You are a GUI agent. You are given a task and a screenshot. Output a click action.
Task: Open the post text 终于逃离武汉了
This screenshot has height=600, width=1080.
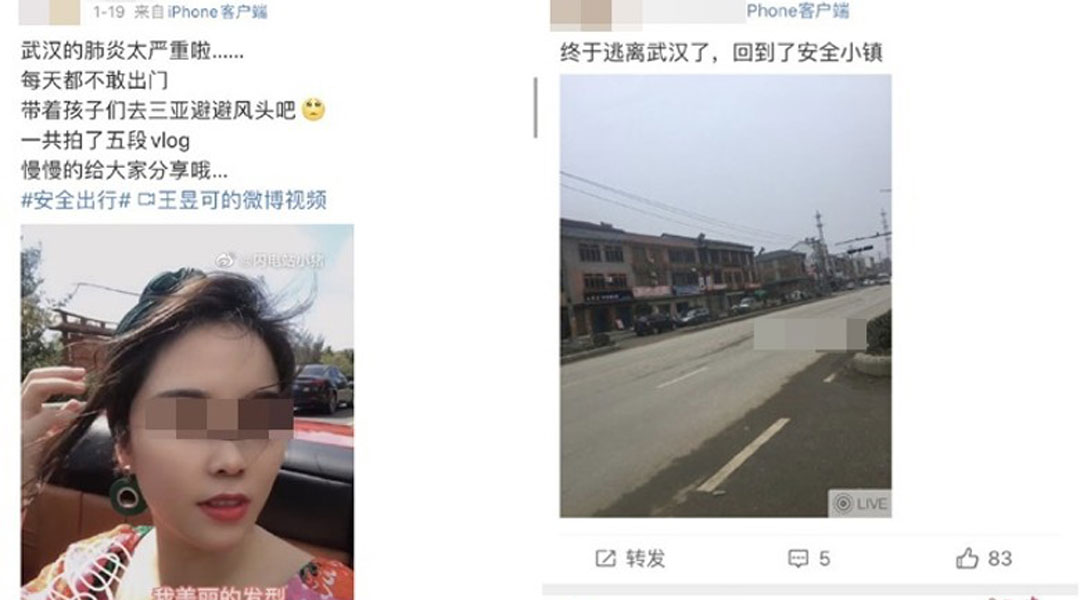721,52
